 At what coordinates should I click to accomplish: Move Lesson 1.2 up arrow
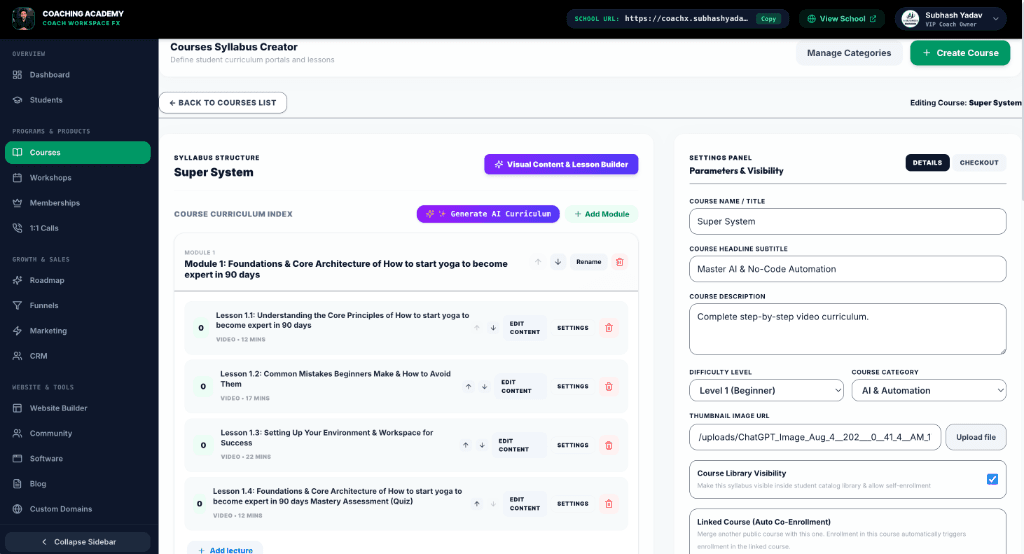(x=468, y=387)
